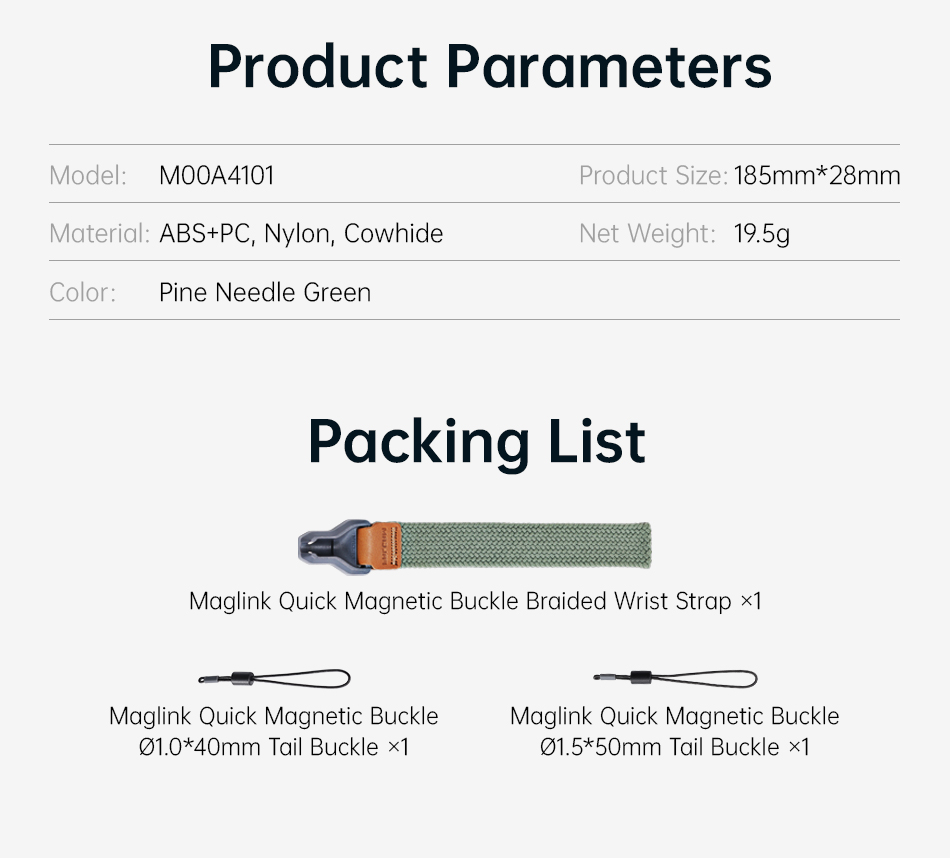
Task: Click the grey magnetic buckle head
Action: [334, 546]
